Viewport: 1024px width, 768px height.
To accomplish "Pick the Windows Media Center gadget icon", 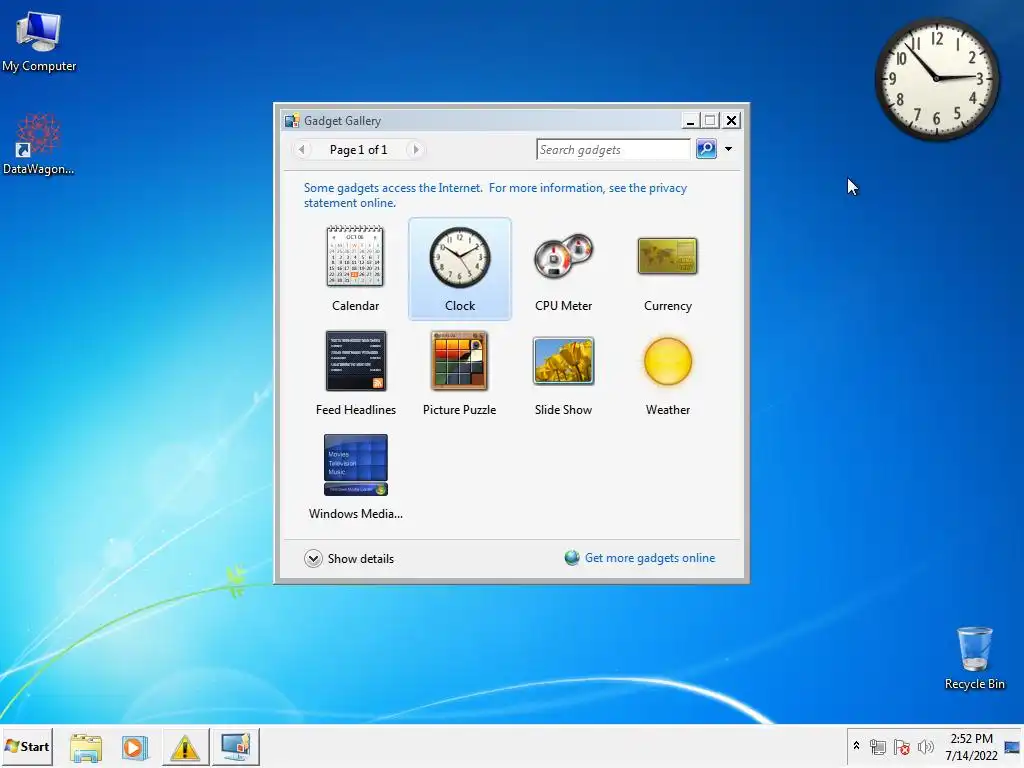I will point(356,465).
